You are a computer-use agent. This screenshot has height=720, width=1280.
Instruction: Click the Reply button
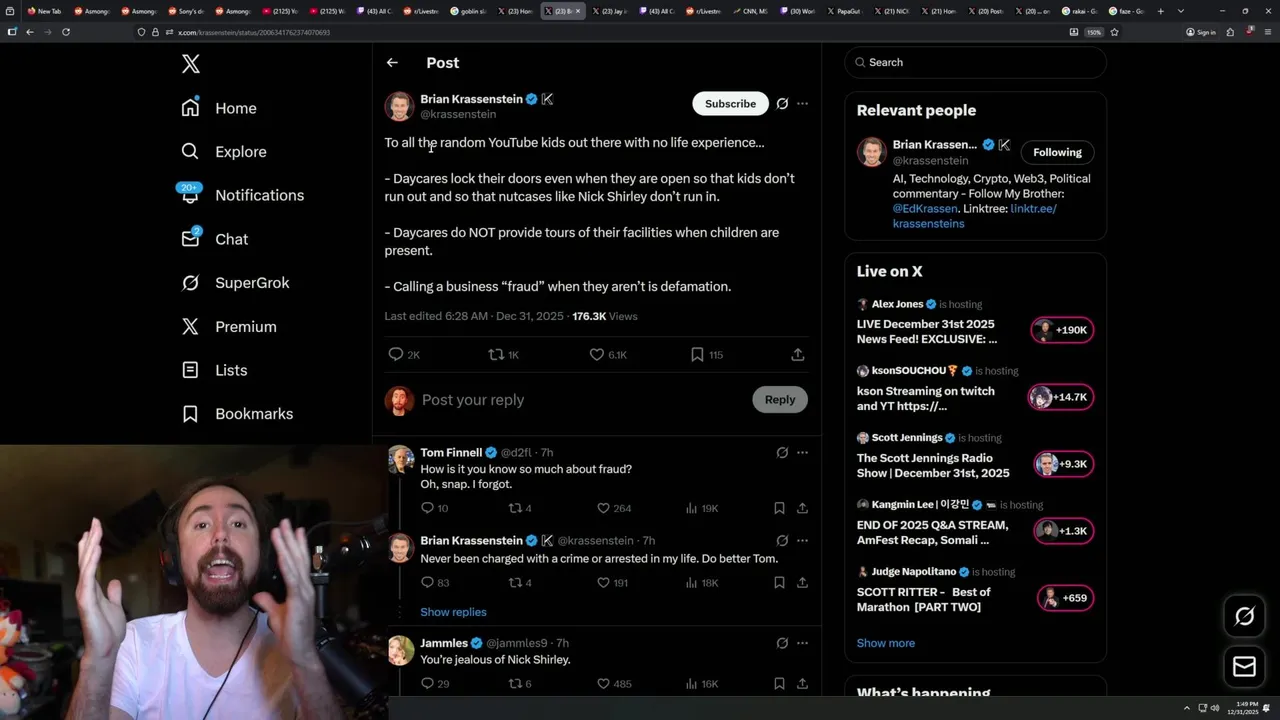tap(780, 400)
